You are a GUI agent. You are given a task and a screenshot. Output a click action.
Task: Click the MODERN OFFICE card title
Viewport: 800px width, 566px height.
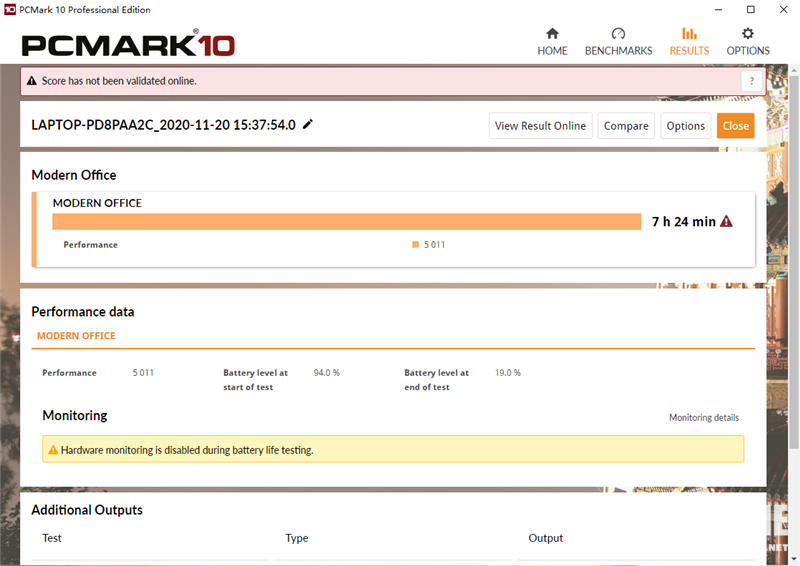point(97,203)
